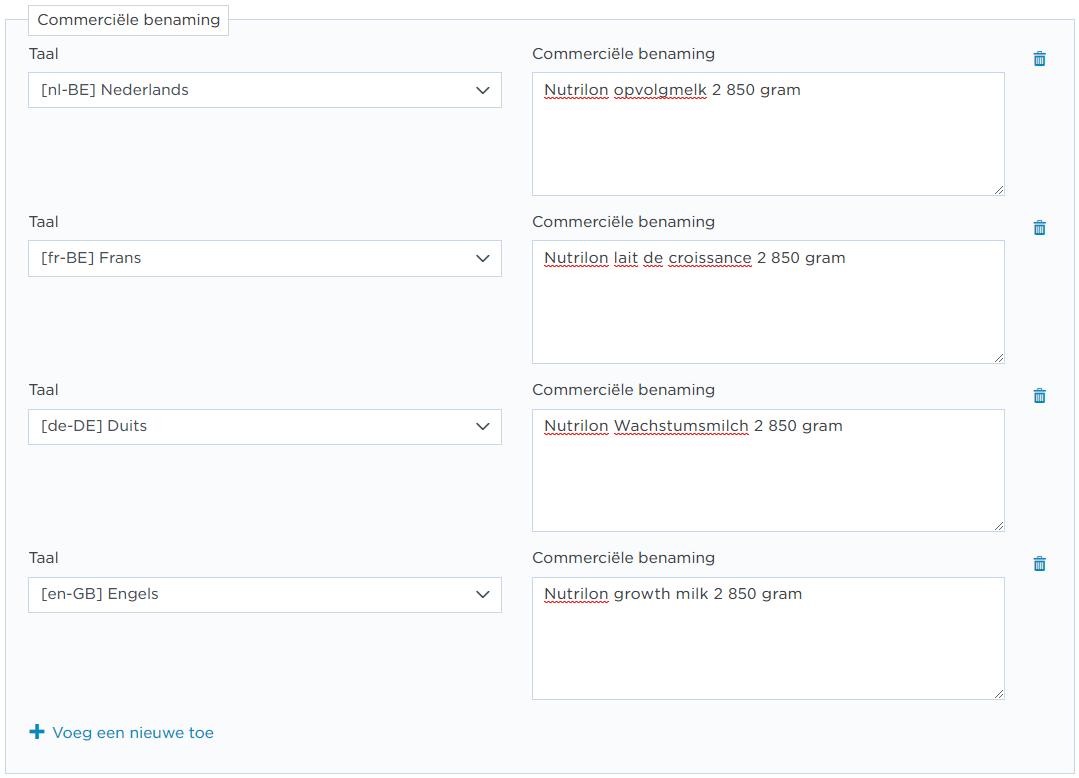Delete the Engels commercial name row

tap(1039, 563)
